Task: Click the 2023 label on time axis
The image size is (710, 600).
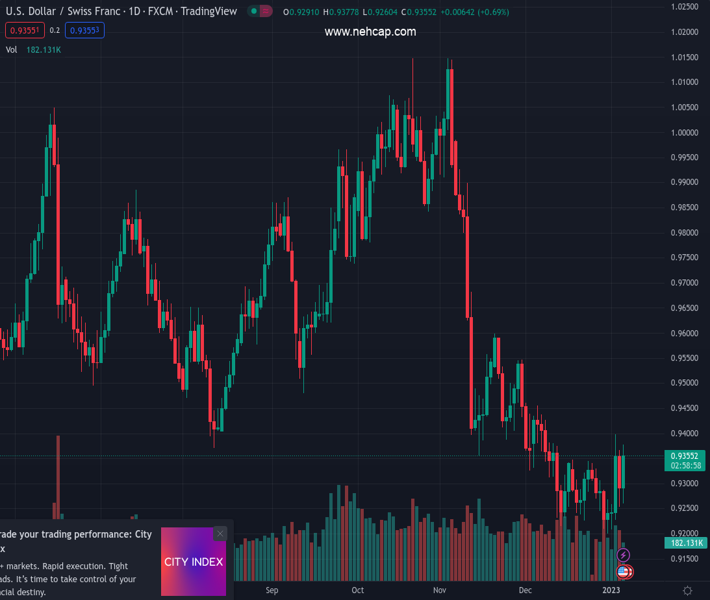Action: pos(610,591)
